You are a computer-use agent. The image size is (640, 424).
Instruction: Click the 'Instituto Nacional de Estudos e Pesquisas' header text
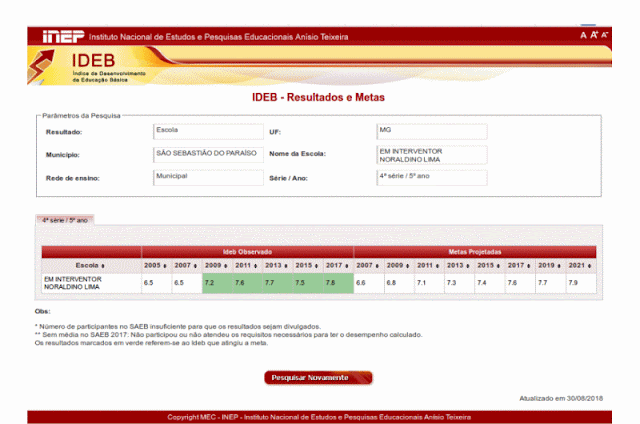pyautogui.click(x=218, y=37)
